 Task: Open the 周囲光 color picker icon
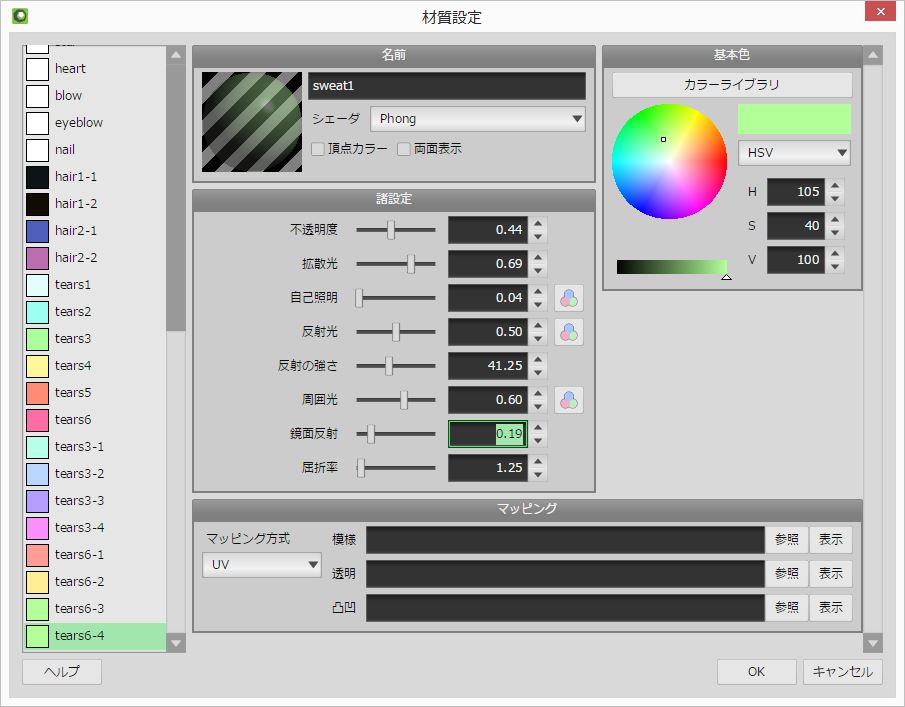[568, 400]
